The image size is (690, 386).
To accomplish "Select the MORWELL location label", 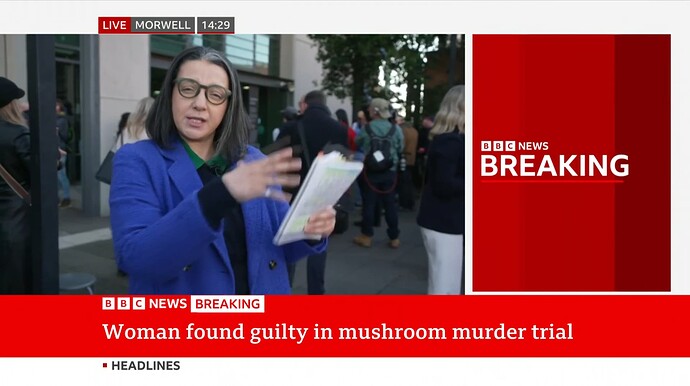I will pyautogui.click(x=162, y=25).
